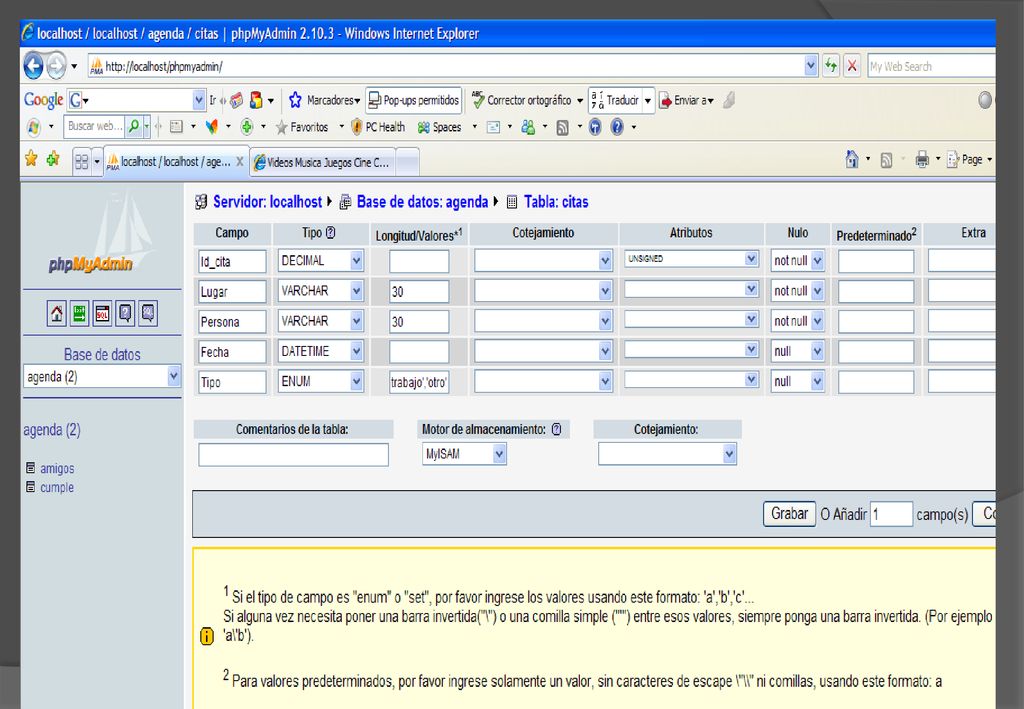Click the My Web Search box
This screenshot has width=1024, height=709.
click(x=931, y=66)
